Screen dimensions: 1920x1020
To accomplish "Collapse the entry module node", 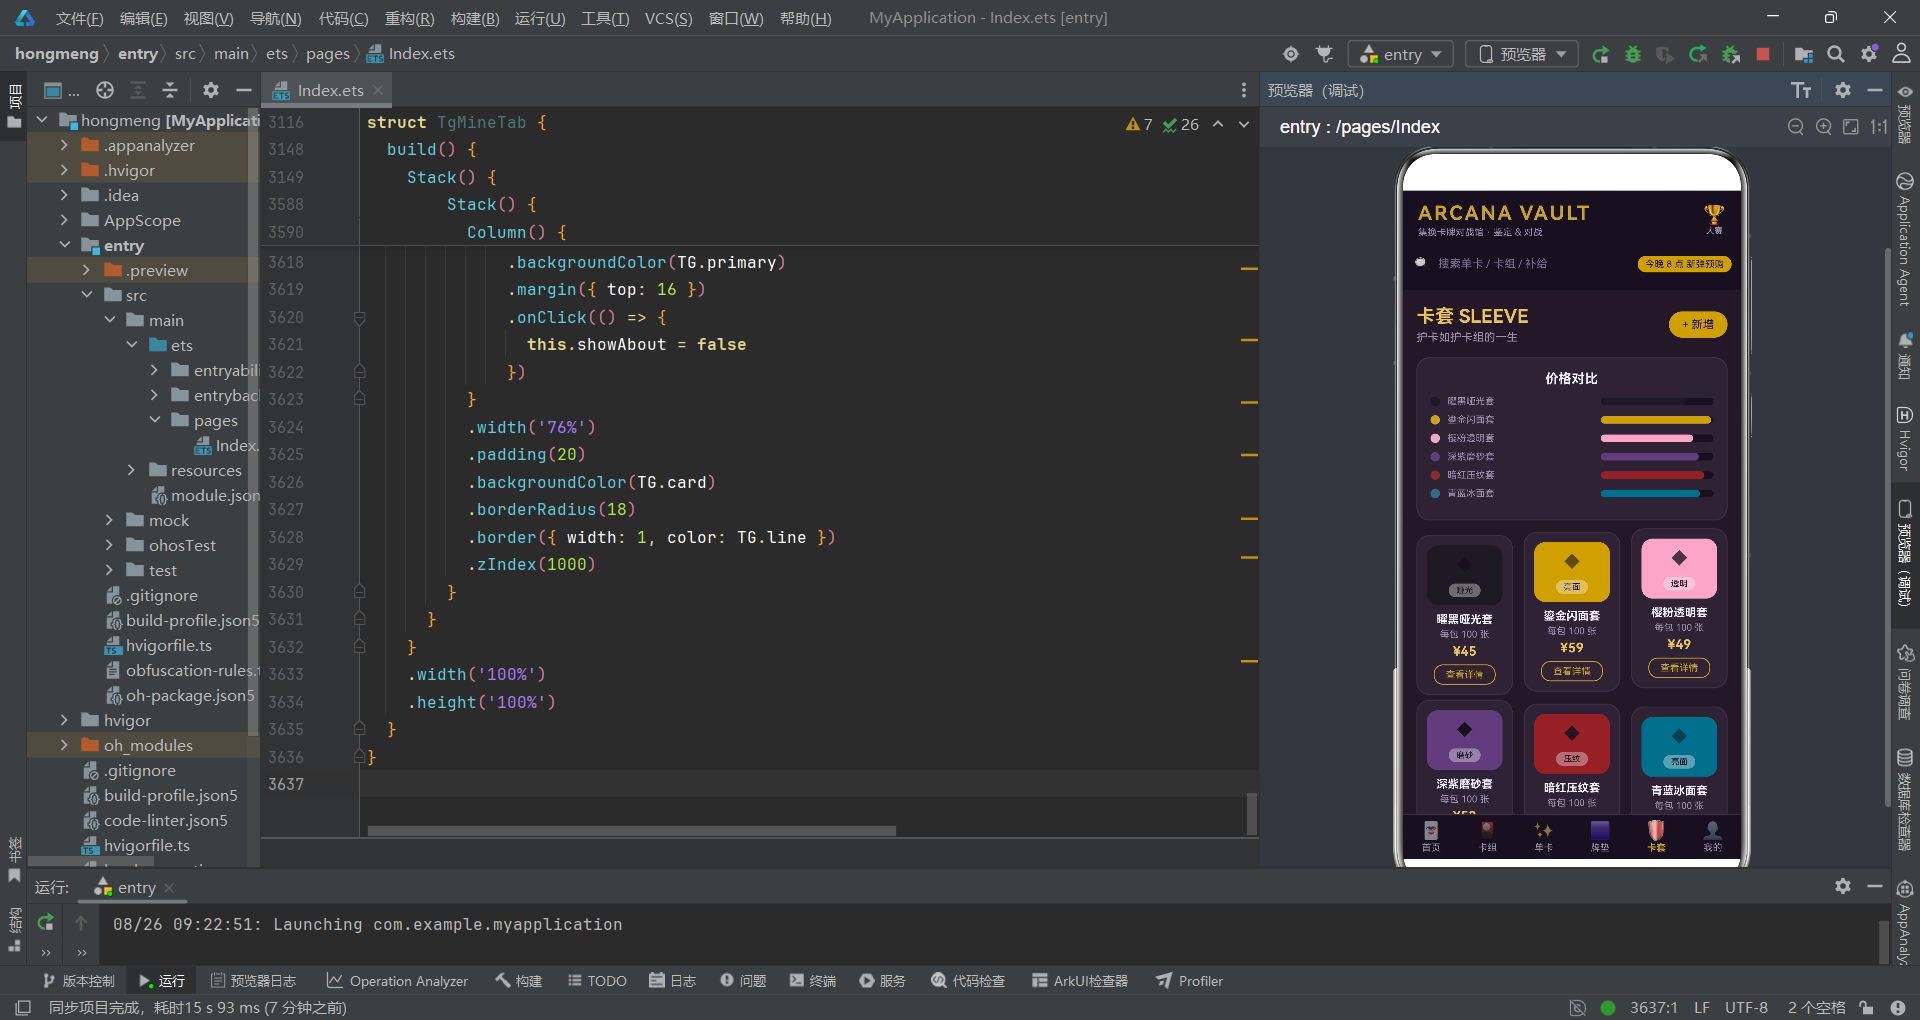I will pos(65,245).
